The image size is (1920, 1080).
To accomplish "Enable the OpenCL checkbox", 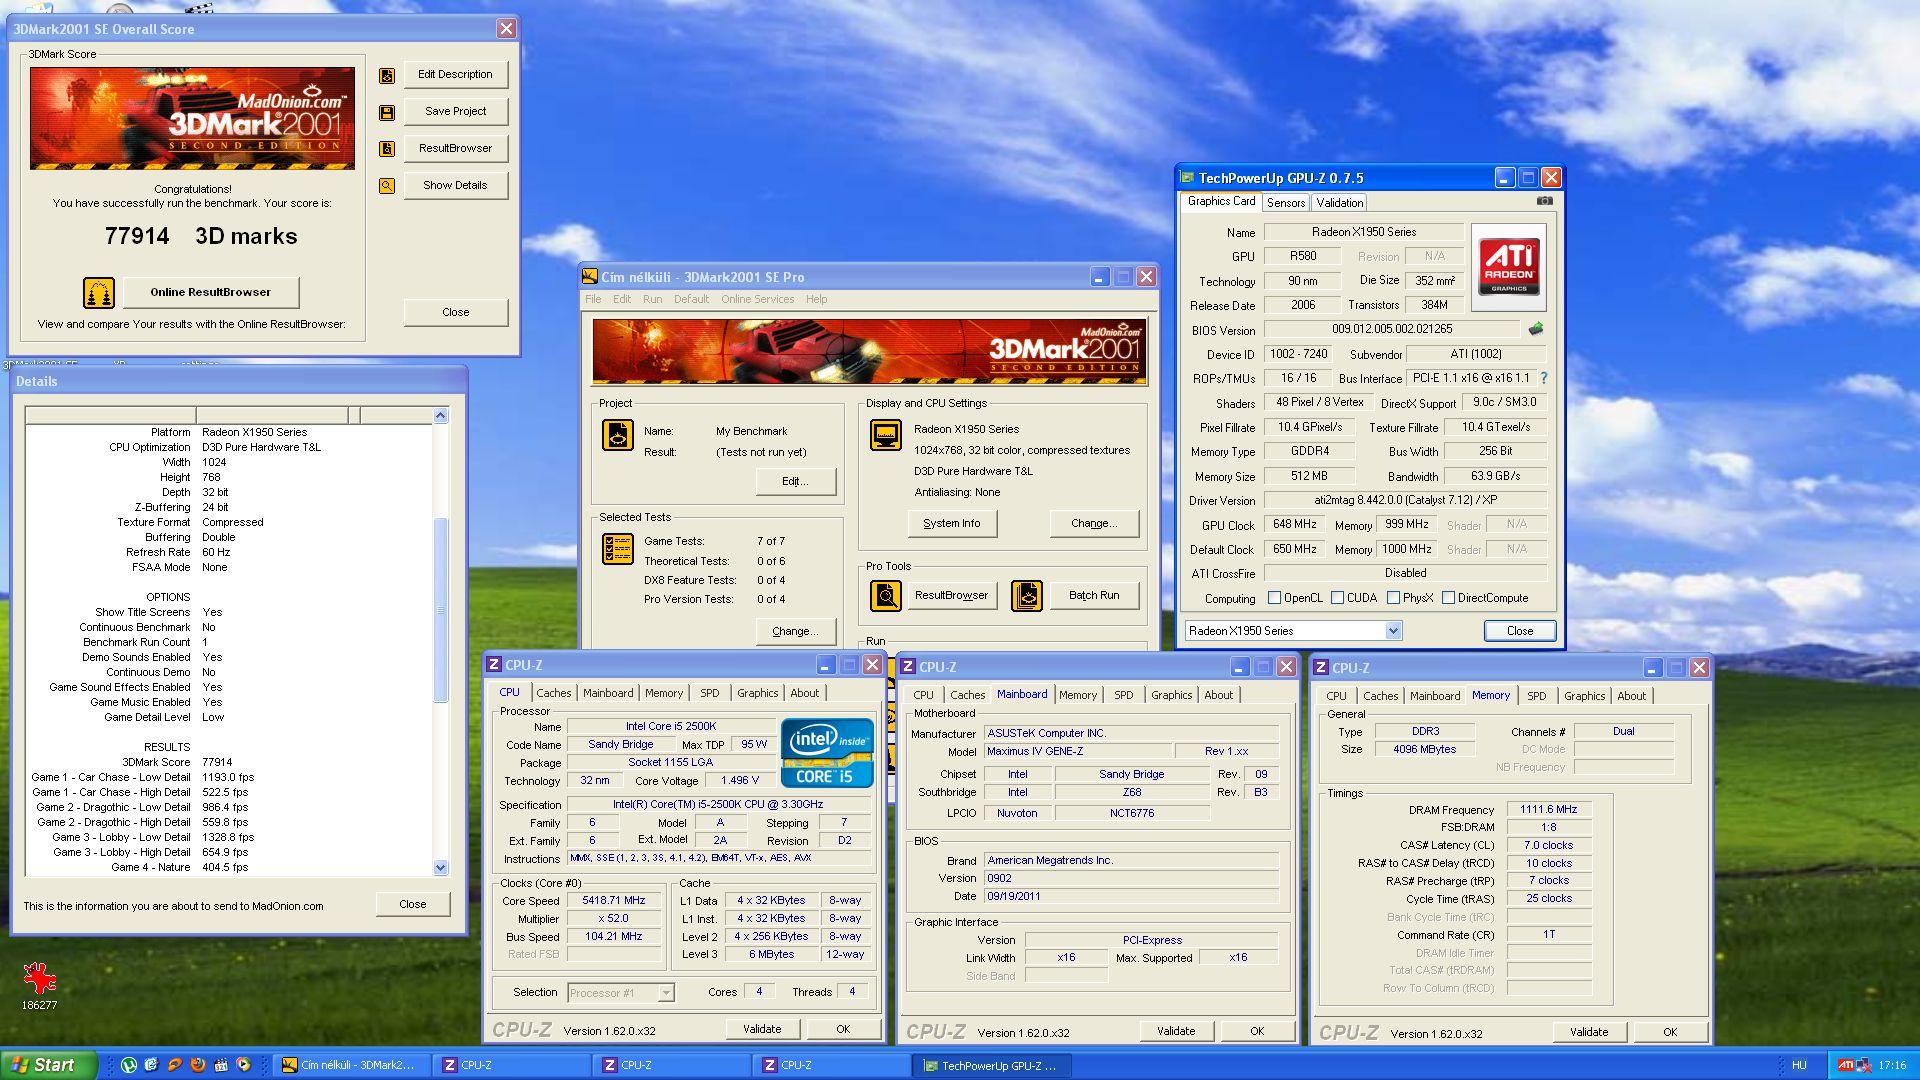I will pos(1274,598).
